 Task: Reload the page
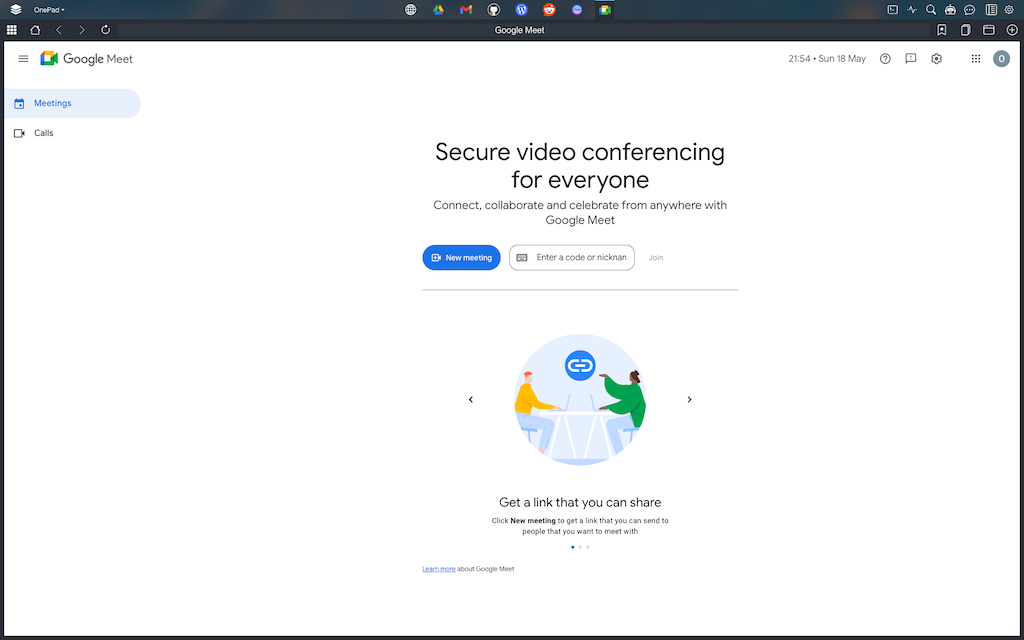(105, 30)
